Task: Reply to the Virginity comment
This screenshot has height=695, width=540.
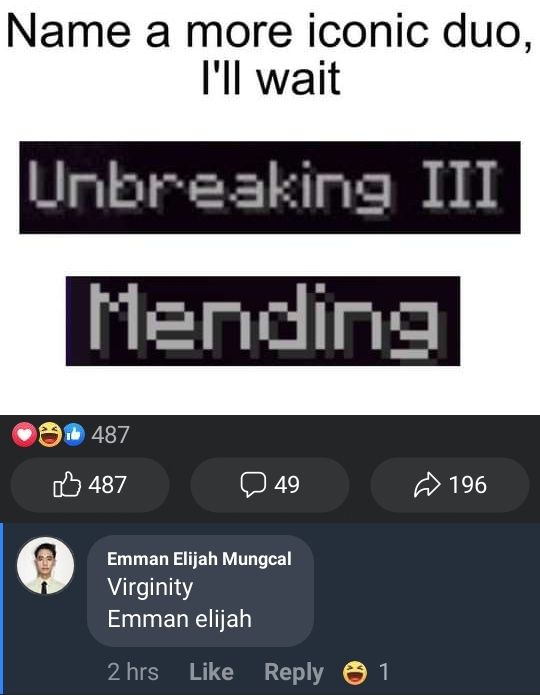Action: (293, 672)
